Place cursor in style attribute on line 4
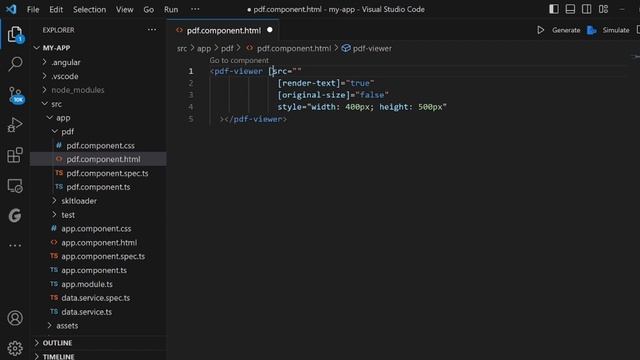Image resolution: width=640 pixels, height=360 pixels. click(362, 107)
